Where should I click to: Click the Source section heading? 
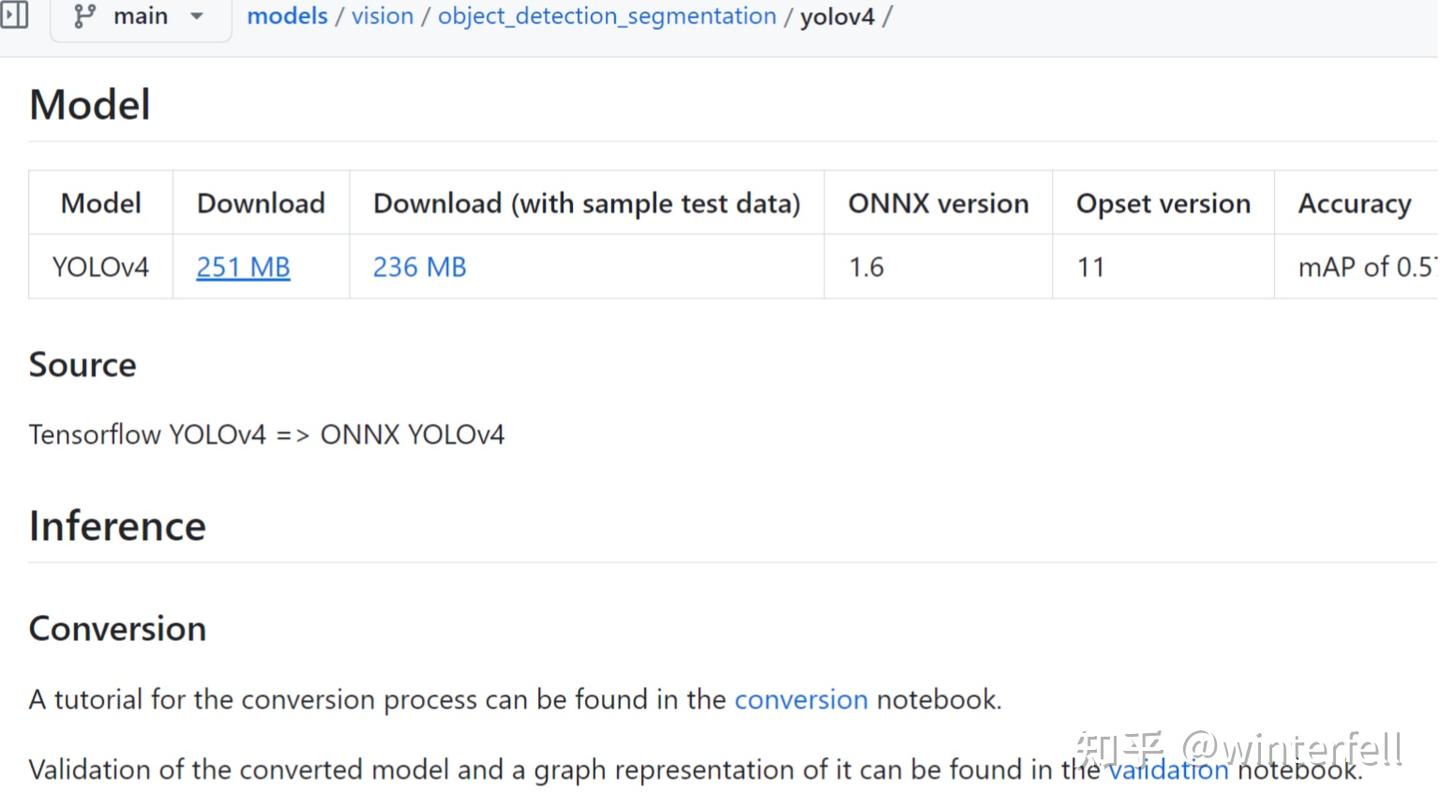83,364
